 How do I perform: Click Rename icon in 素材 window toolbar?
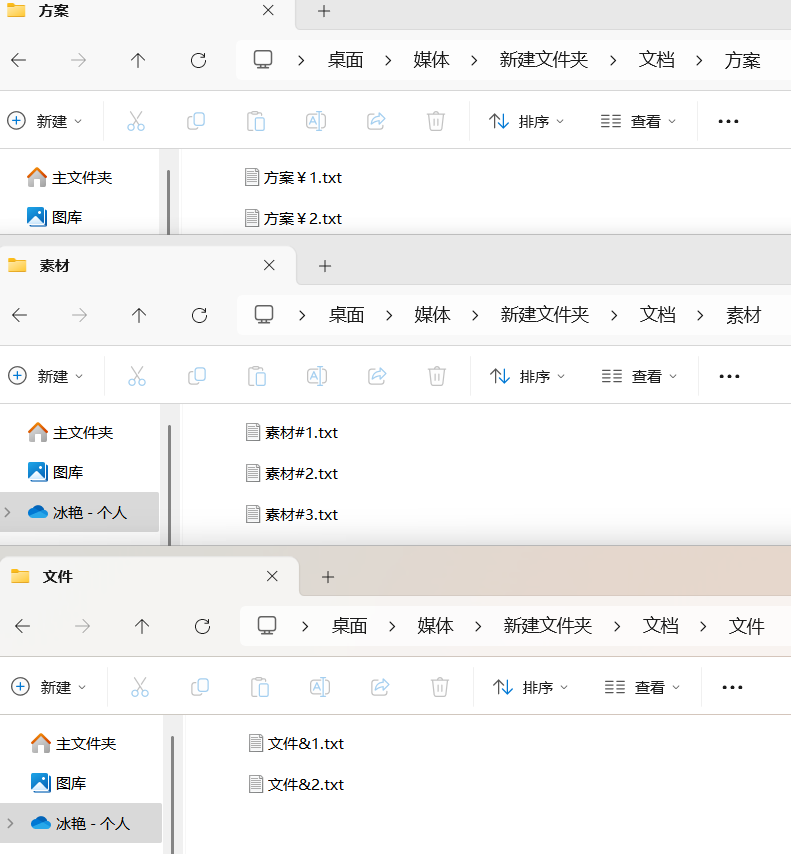(317, 376)
